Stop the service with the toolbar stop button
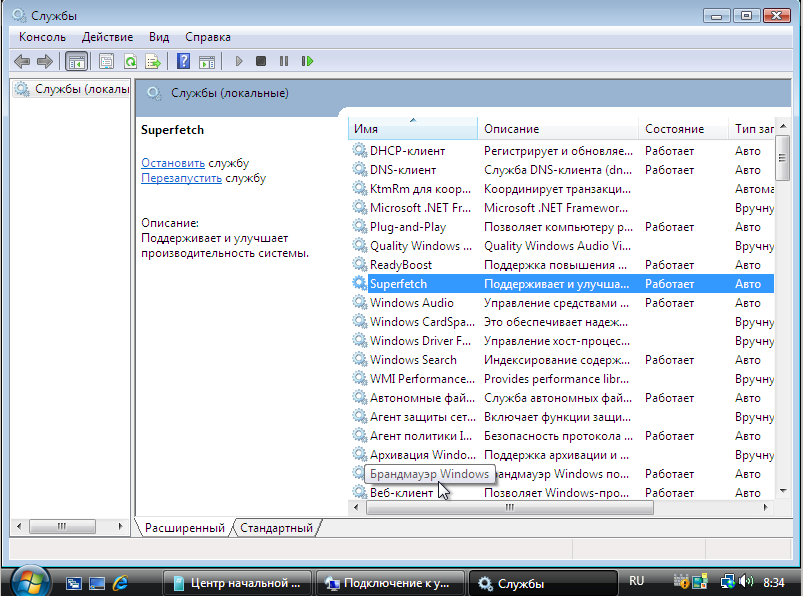The height and width of the screenshot is (596, 803). (x=261, y=61)
